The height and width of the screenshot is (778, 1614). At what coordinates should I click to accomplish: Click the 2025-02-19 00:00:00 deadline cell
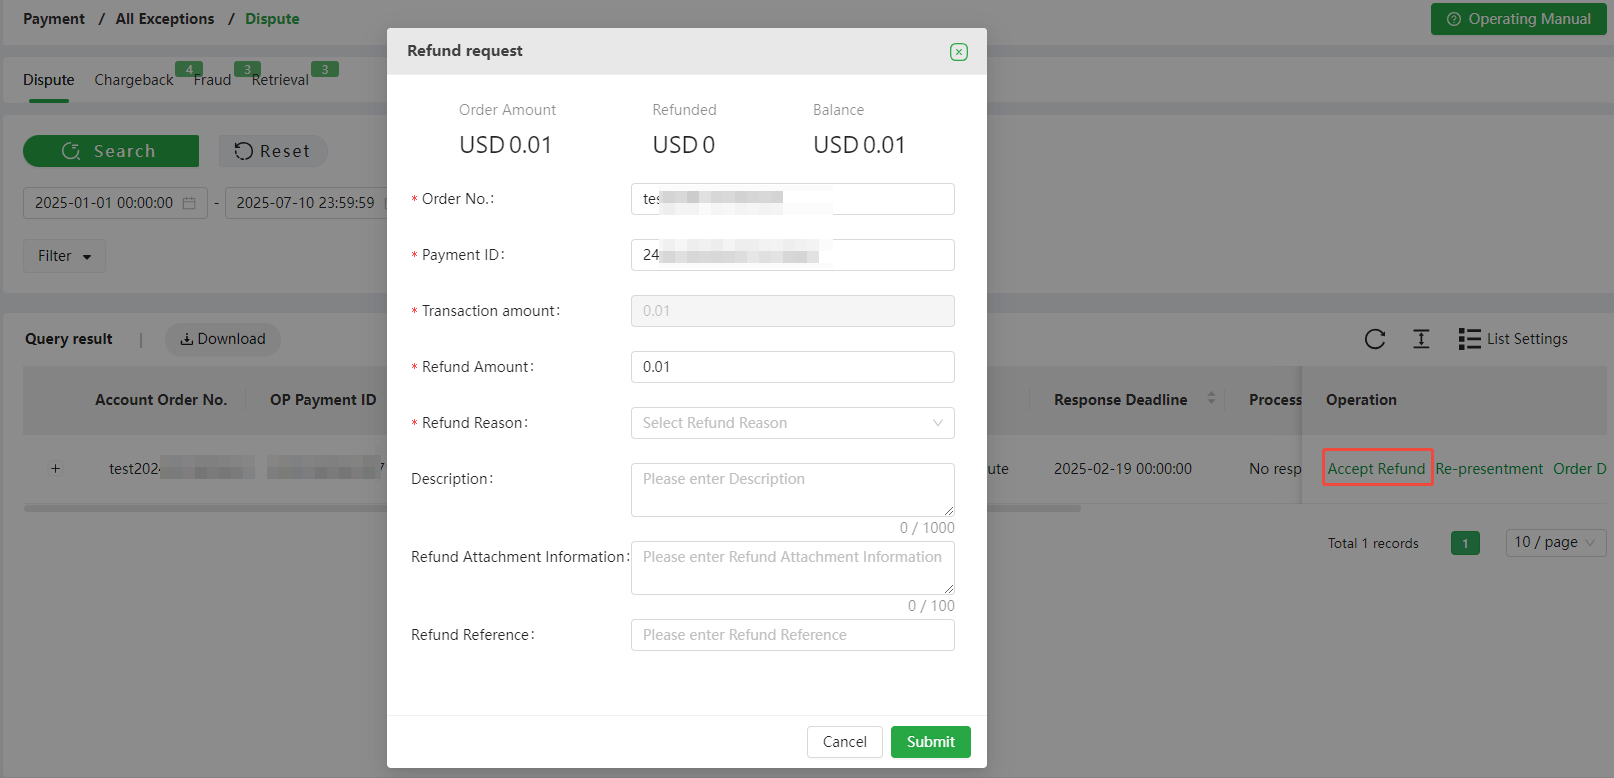pyautogui.click(x=1122, y=469)
